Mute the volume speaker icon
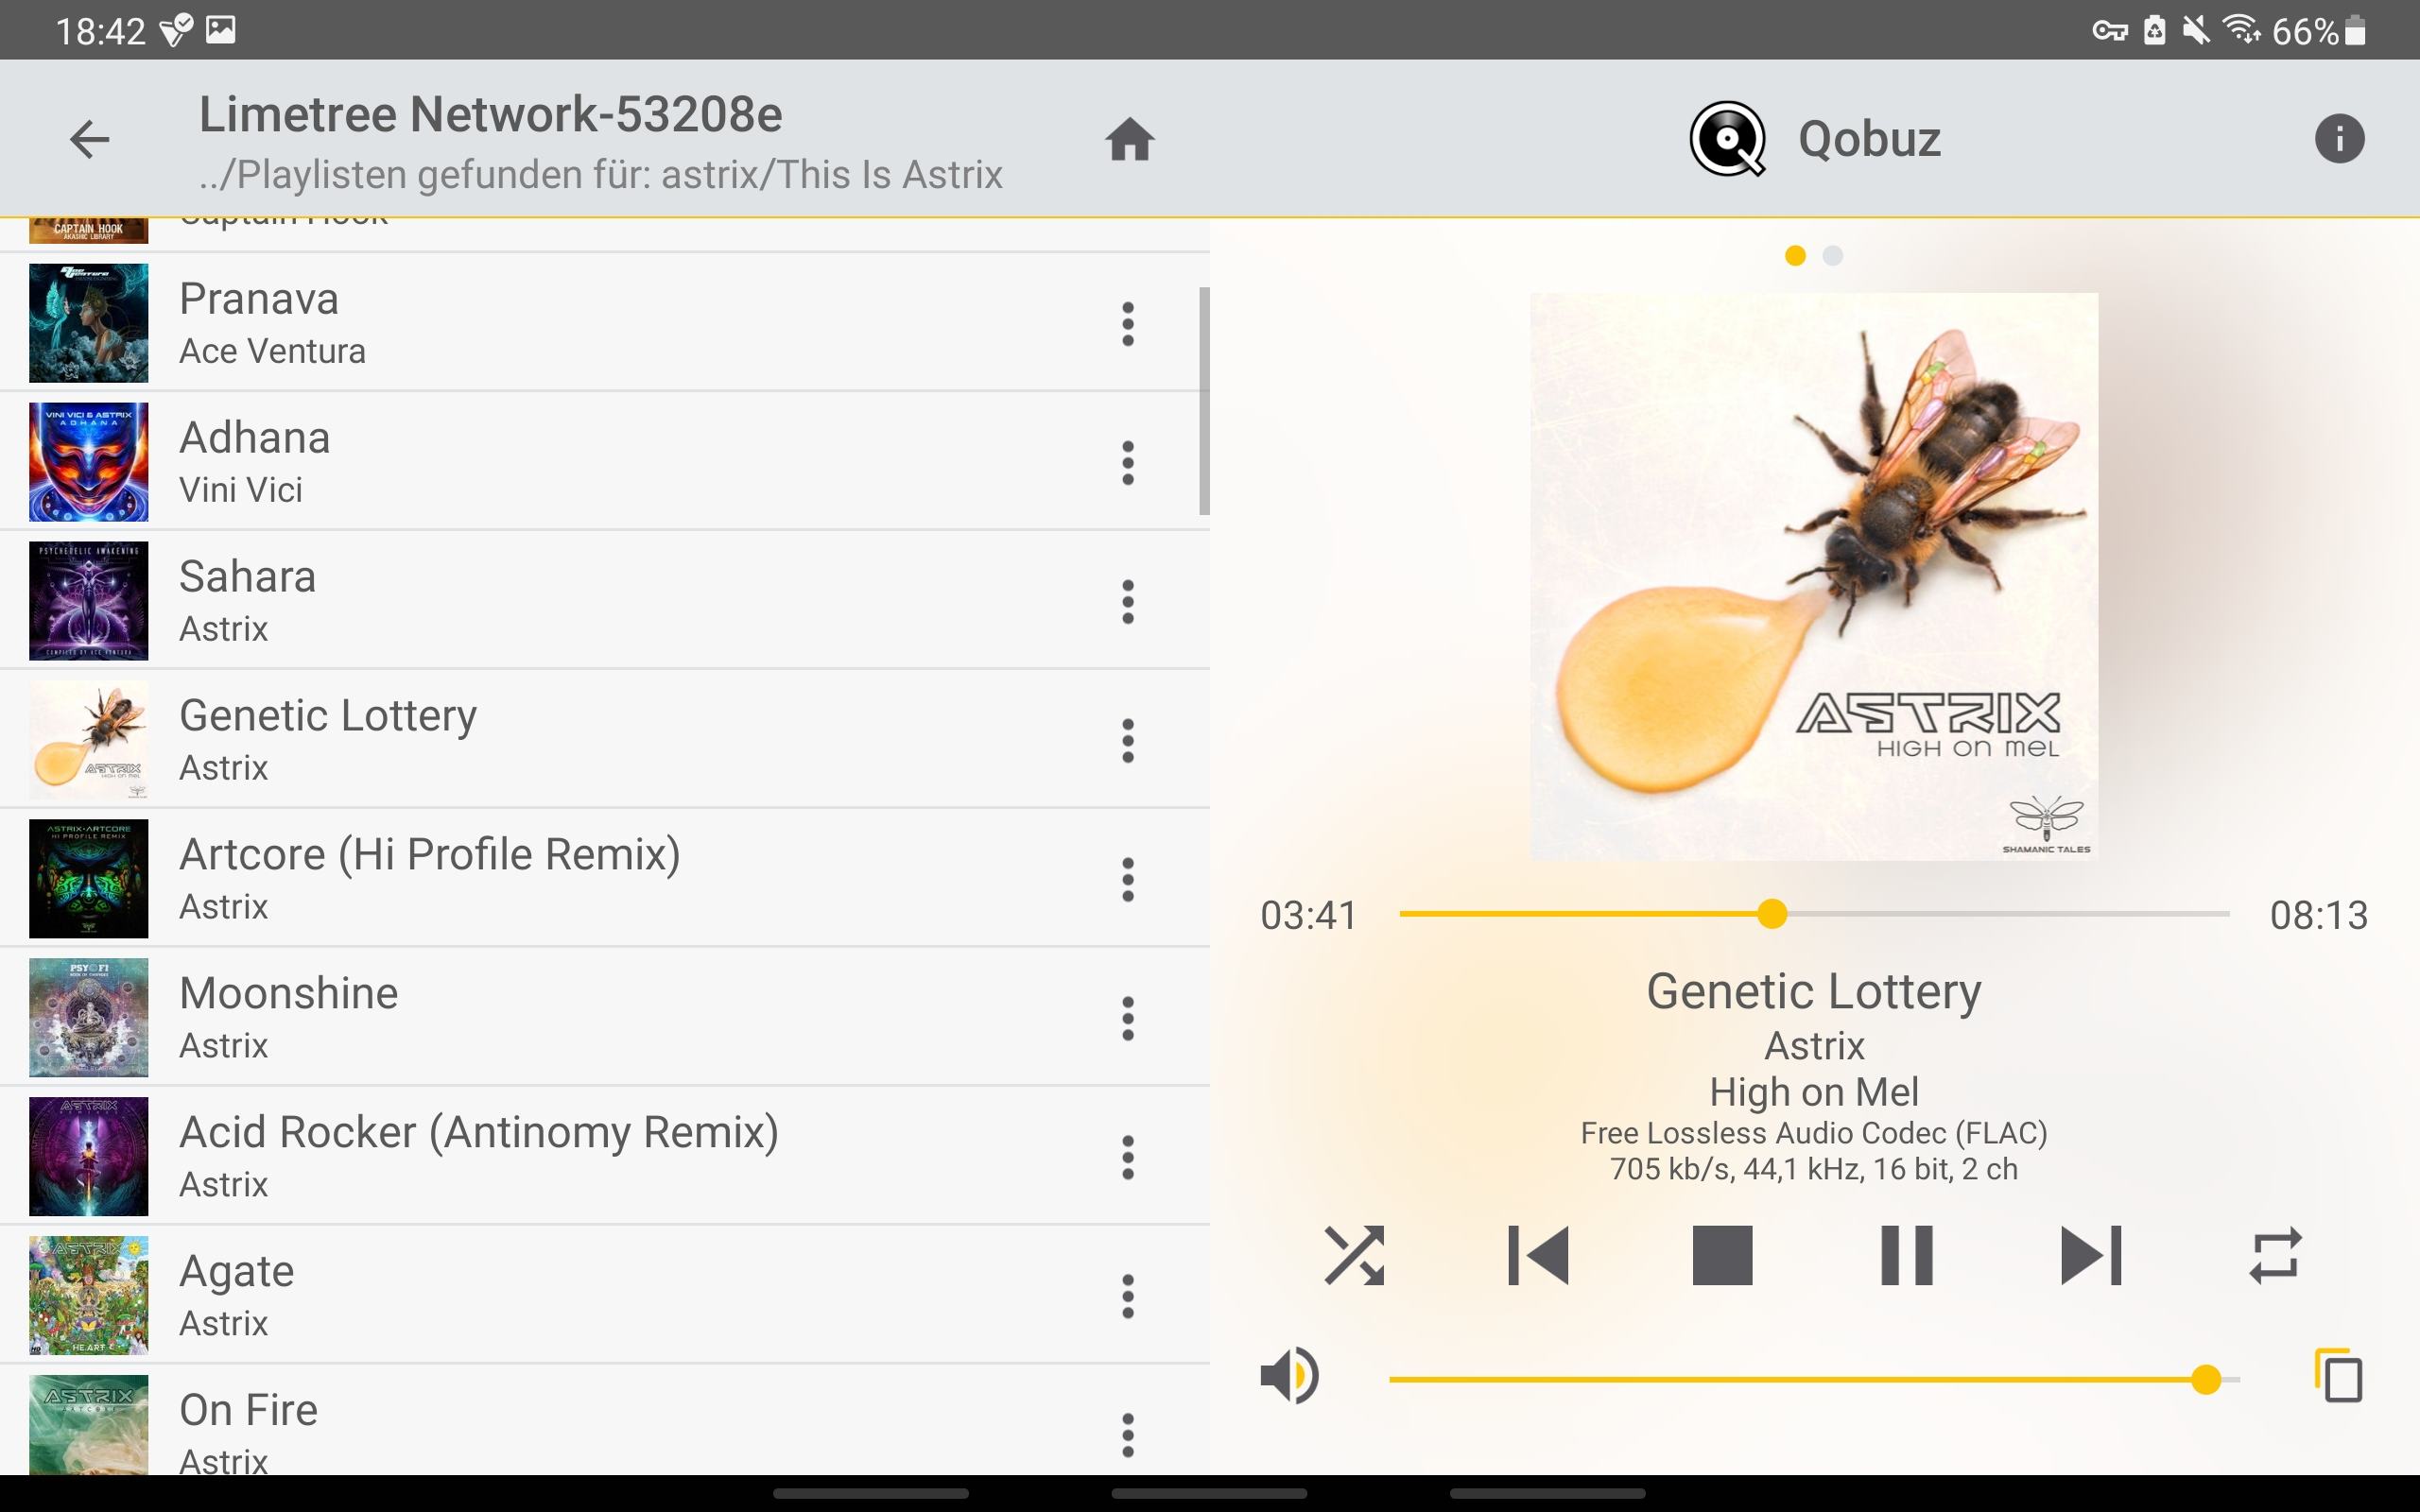 1290,1376
